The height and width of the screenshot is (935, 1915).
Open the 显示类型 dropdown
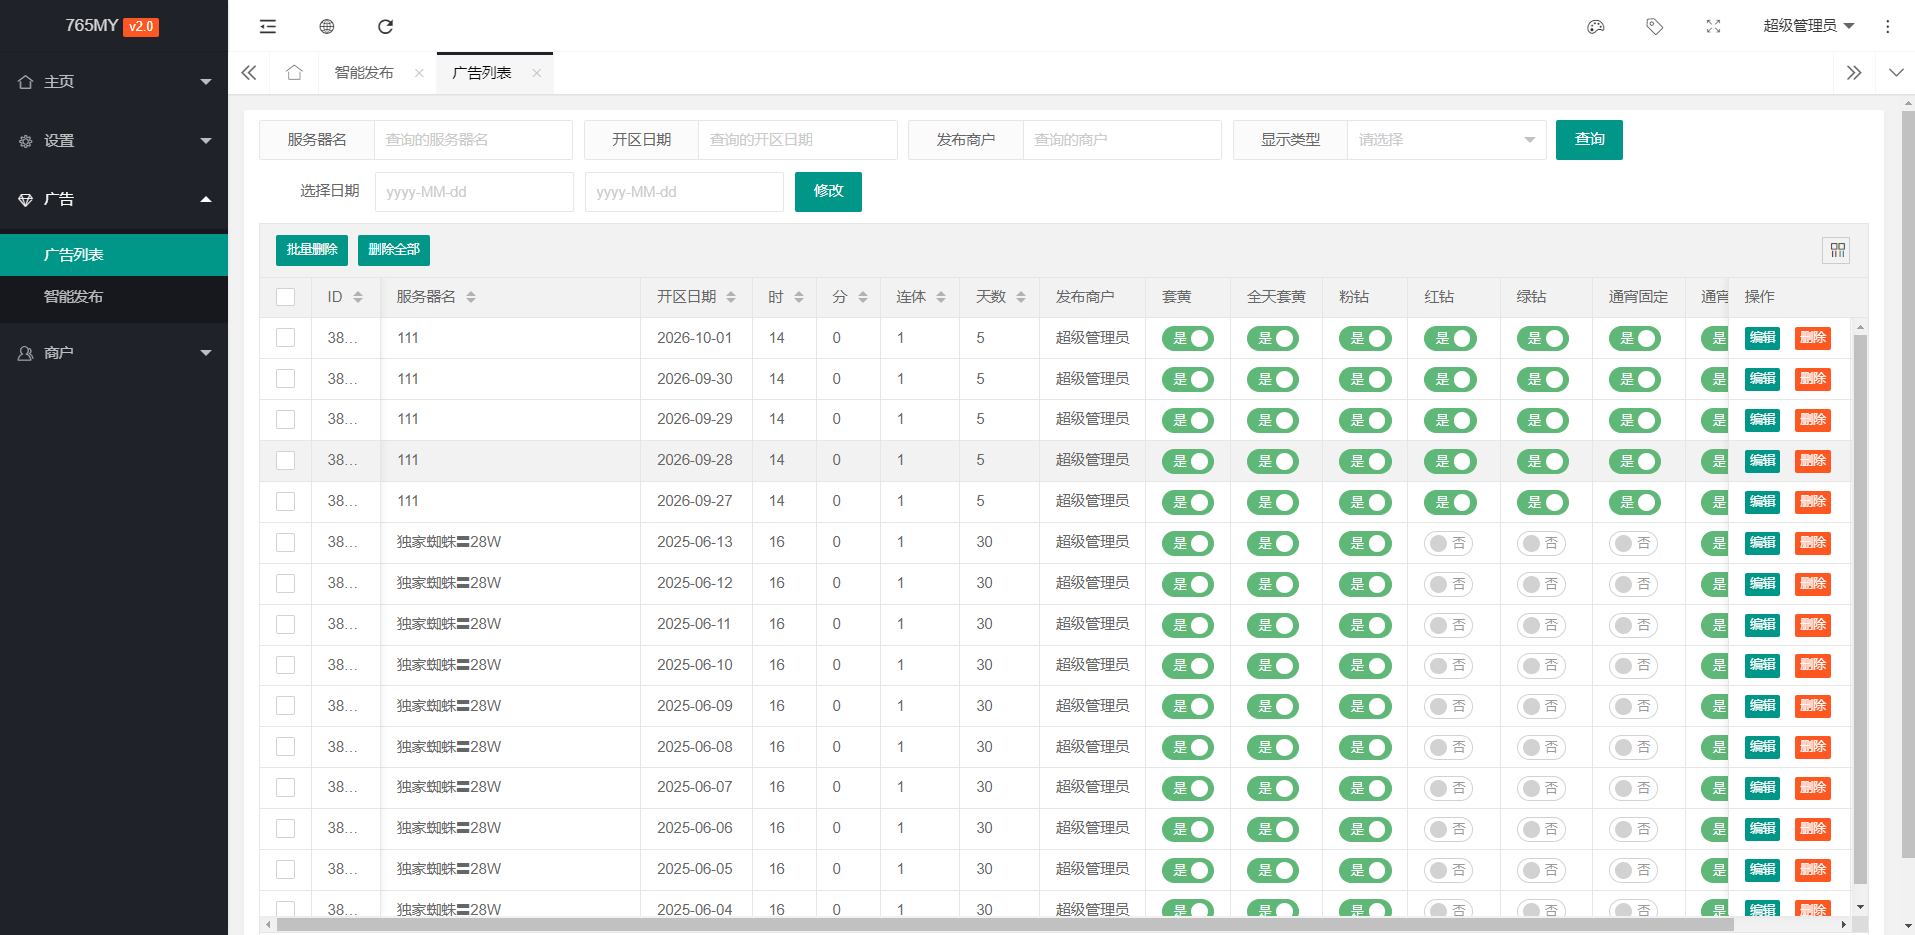click(1447, 140)
